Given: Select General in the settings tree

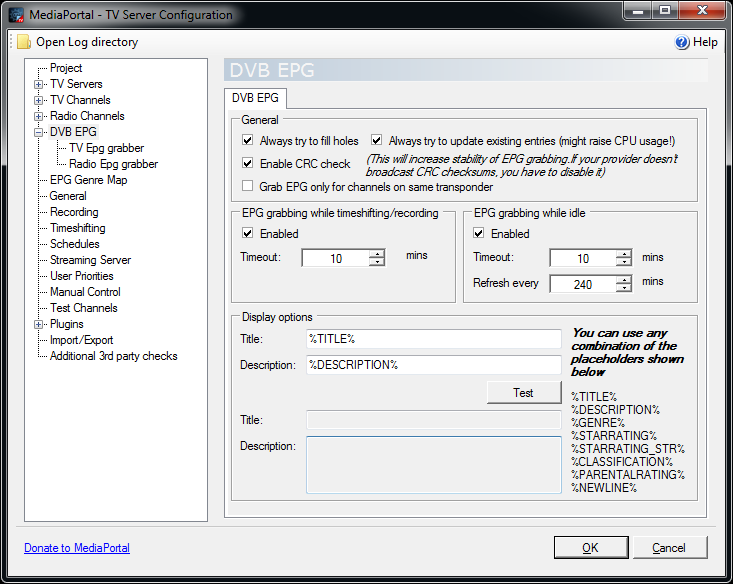Looking at the screenshot, I should click(68, 196).
